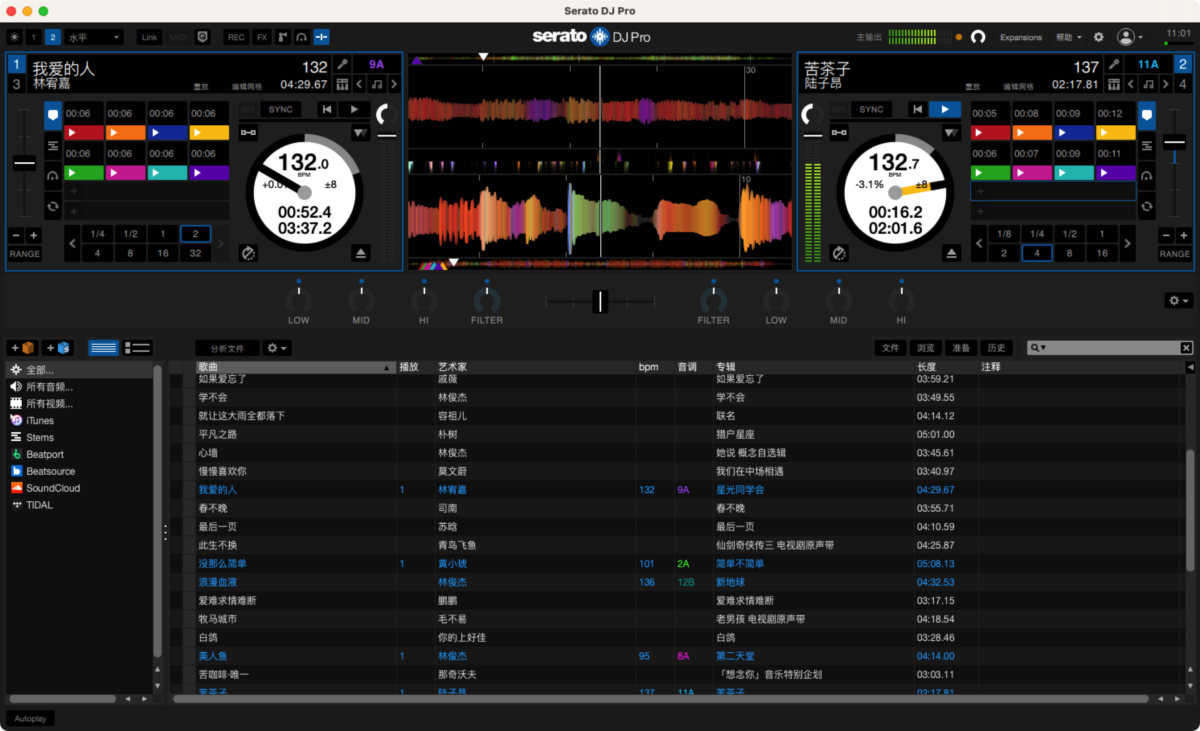Toggle SYNC on the right deck

tap(871, 109)
